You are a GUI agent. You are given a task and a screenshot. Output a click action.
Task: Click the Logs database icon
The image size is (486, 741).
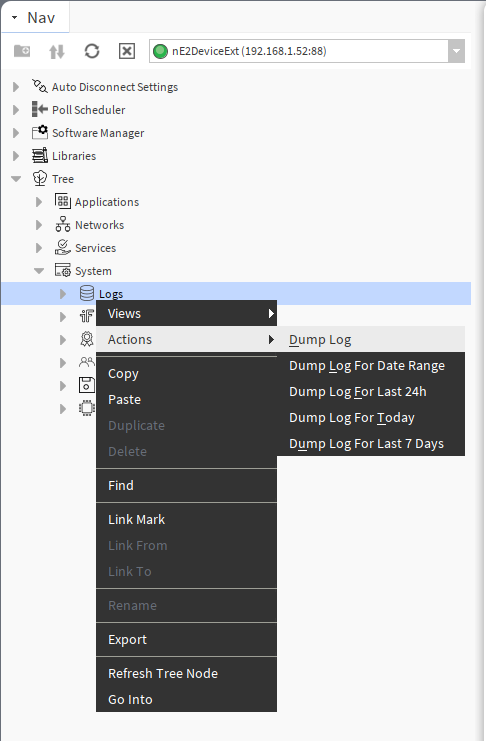point(87,293)
